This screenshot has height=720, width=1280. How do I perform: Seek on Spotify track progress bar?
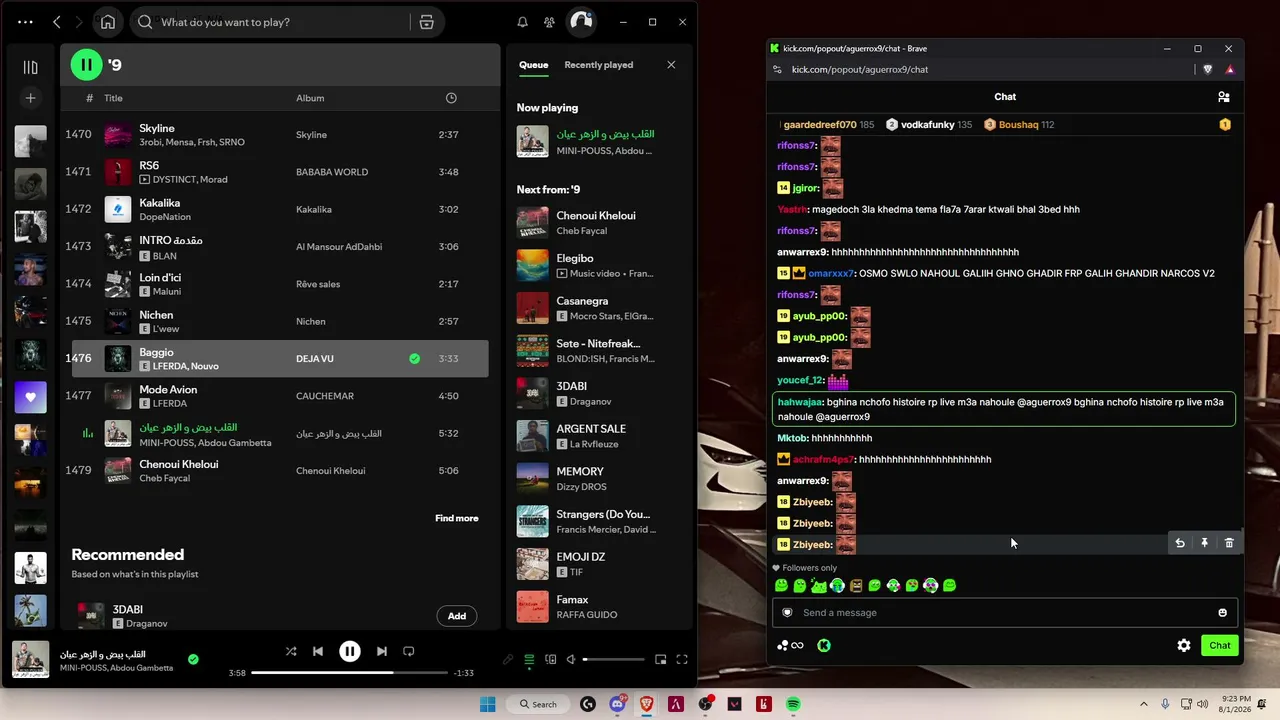tap(350, 673)
